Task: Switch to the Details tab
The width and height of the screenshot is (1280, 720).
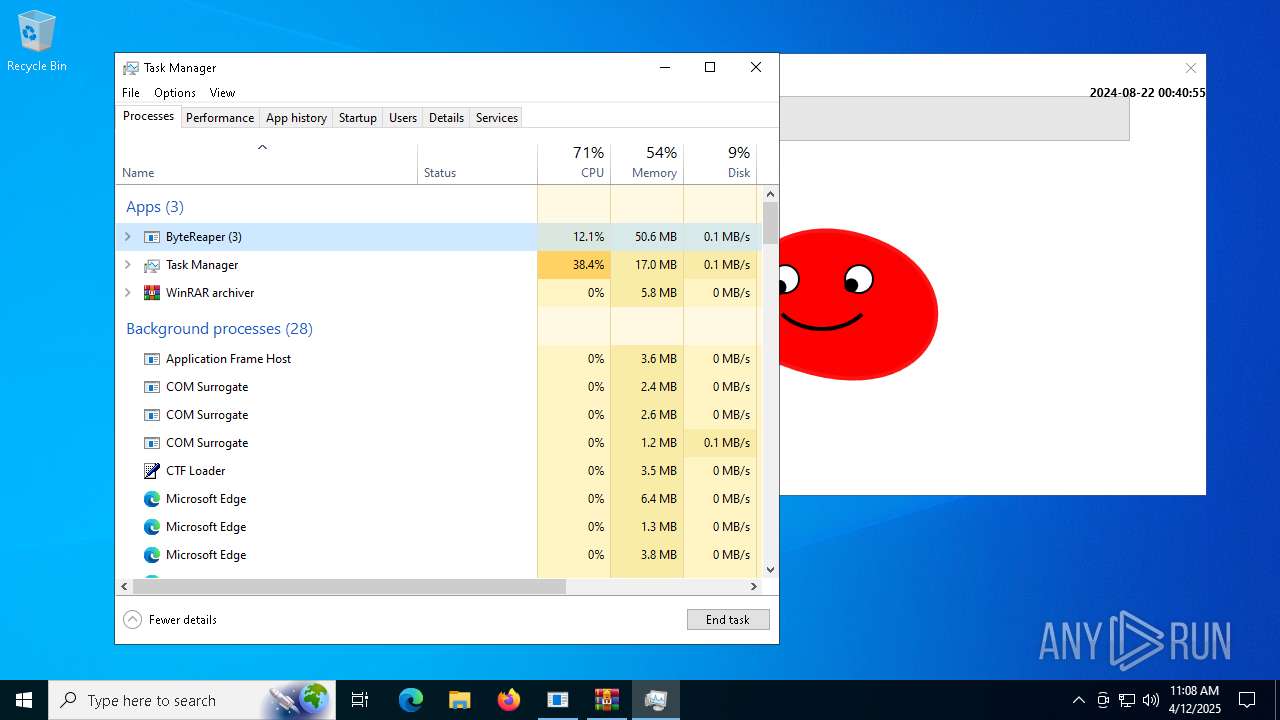Action: (446, 118)
